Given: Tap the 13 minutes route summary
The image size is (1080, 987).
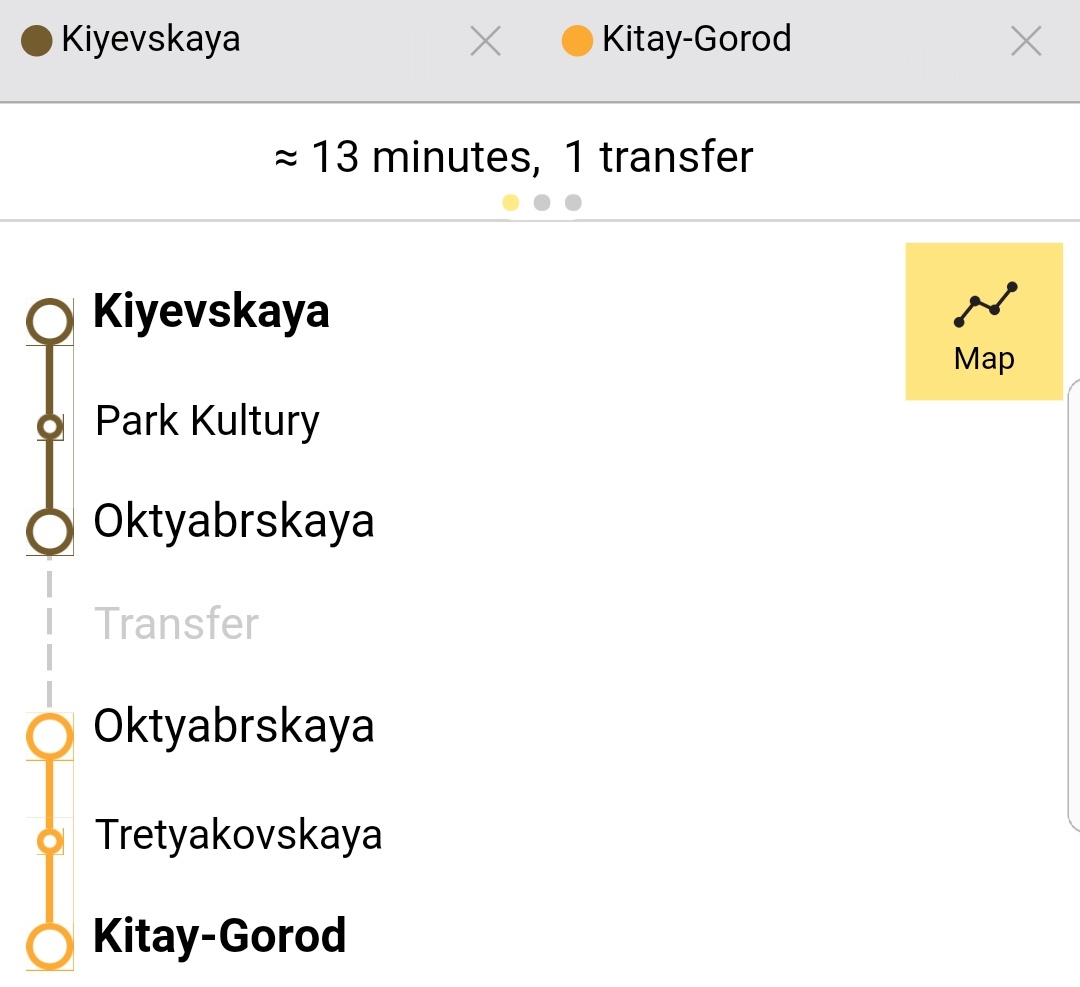Looking at the screenshot, I should point(514,157).
